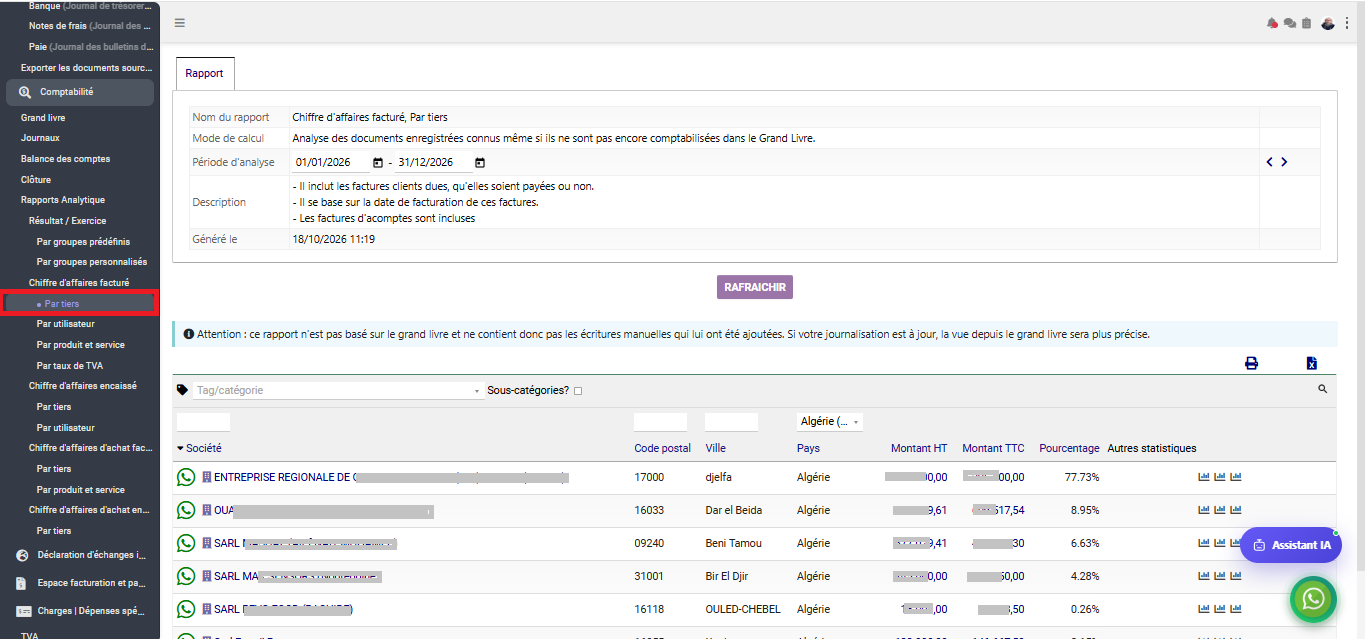Open Résultat / Exercice sidebar group

67,221
